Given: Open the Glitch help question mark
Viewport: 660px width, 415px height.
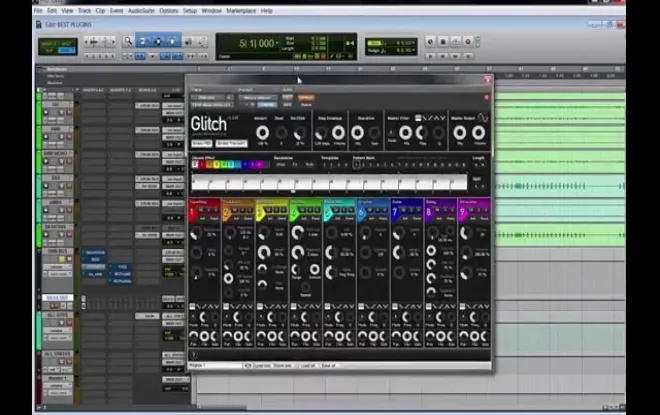Looking at the screenshot, I should tap(194, 355).
